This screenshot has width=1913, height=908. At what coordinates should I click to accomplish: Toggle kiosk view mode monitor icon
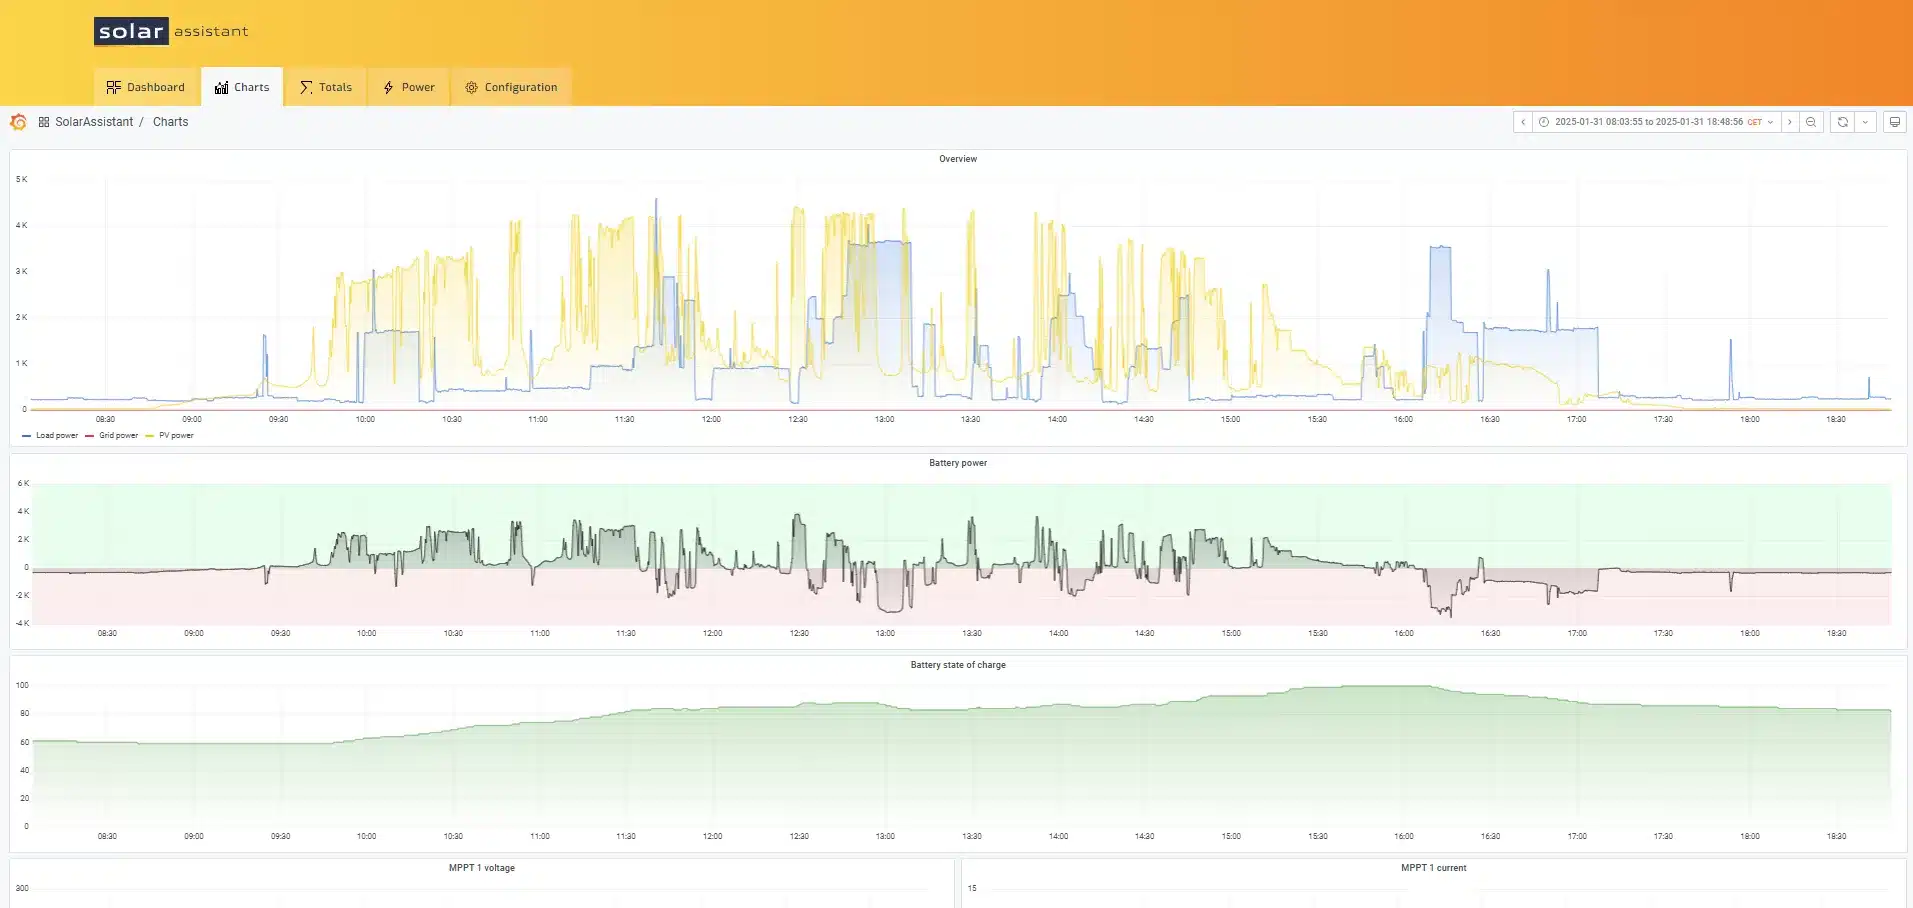1894,122
